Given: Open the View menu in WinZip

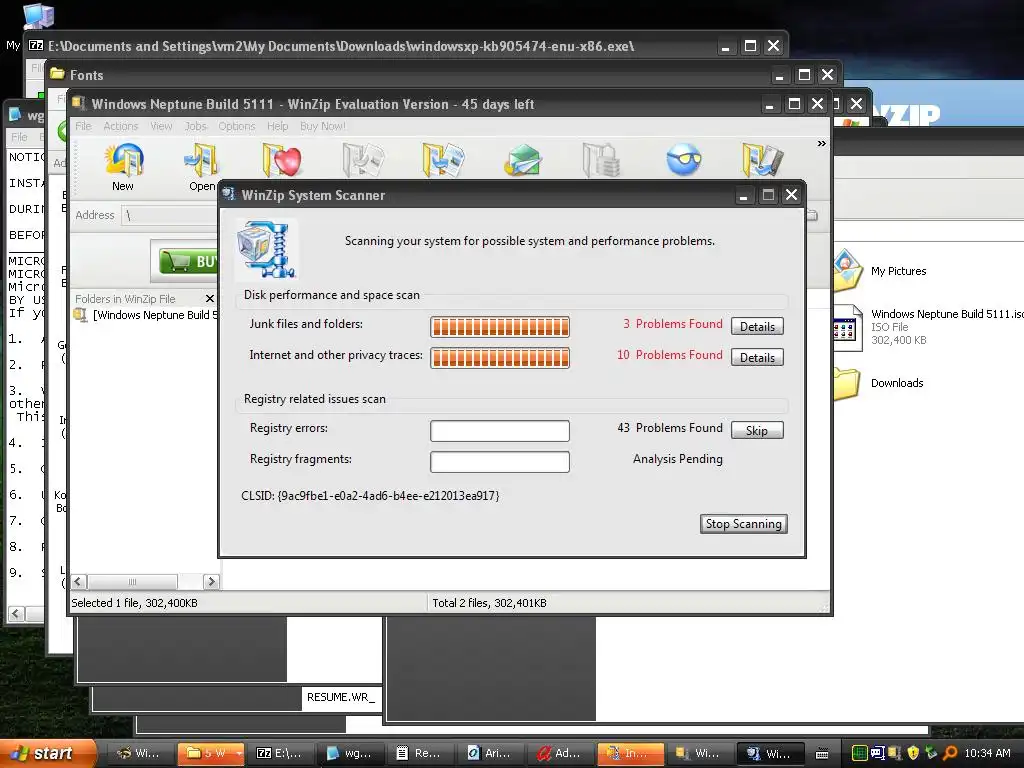Looking at the screenshot, I should 161,126.
